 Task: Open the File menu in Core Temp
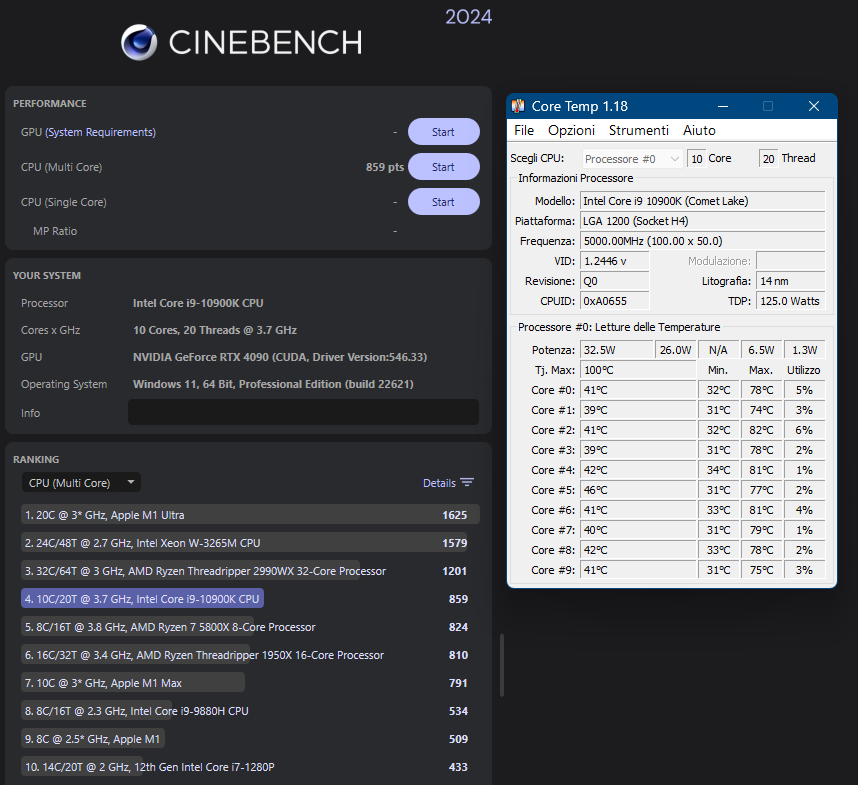pyautogui.click(x=524, y=130)
